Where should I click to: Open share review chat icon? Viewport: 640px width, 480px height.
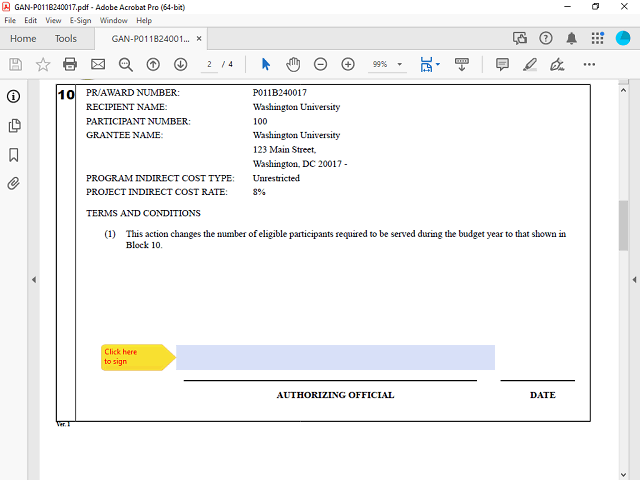tap(520, 38)
